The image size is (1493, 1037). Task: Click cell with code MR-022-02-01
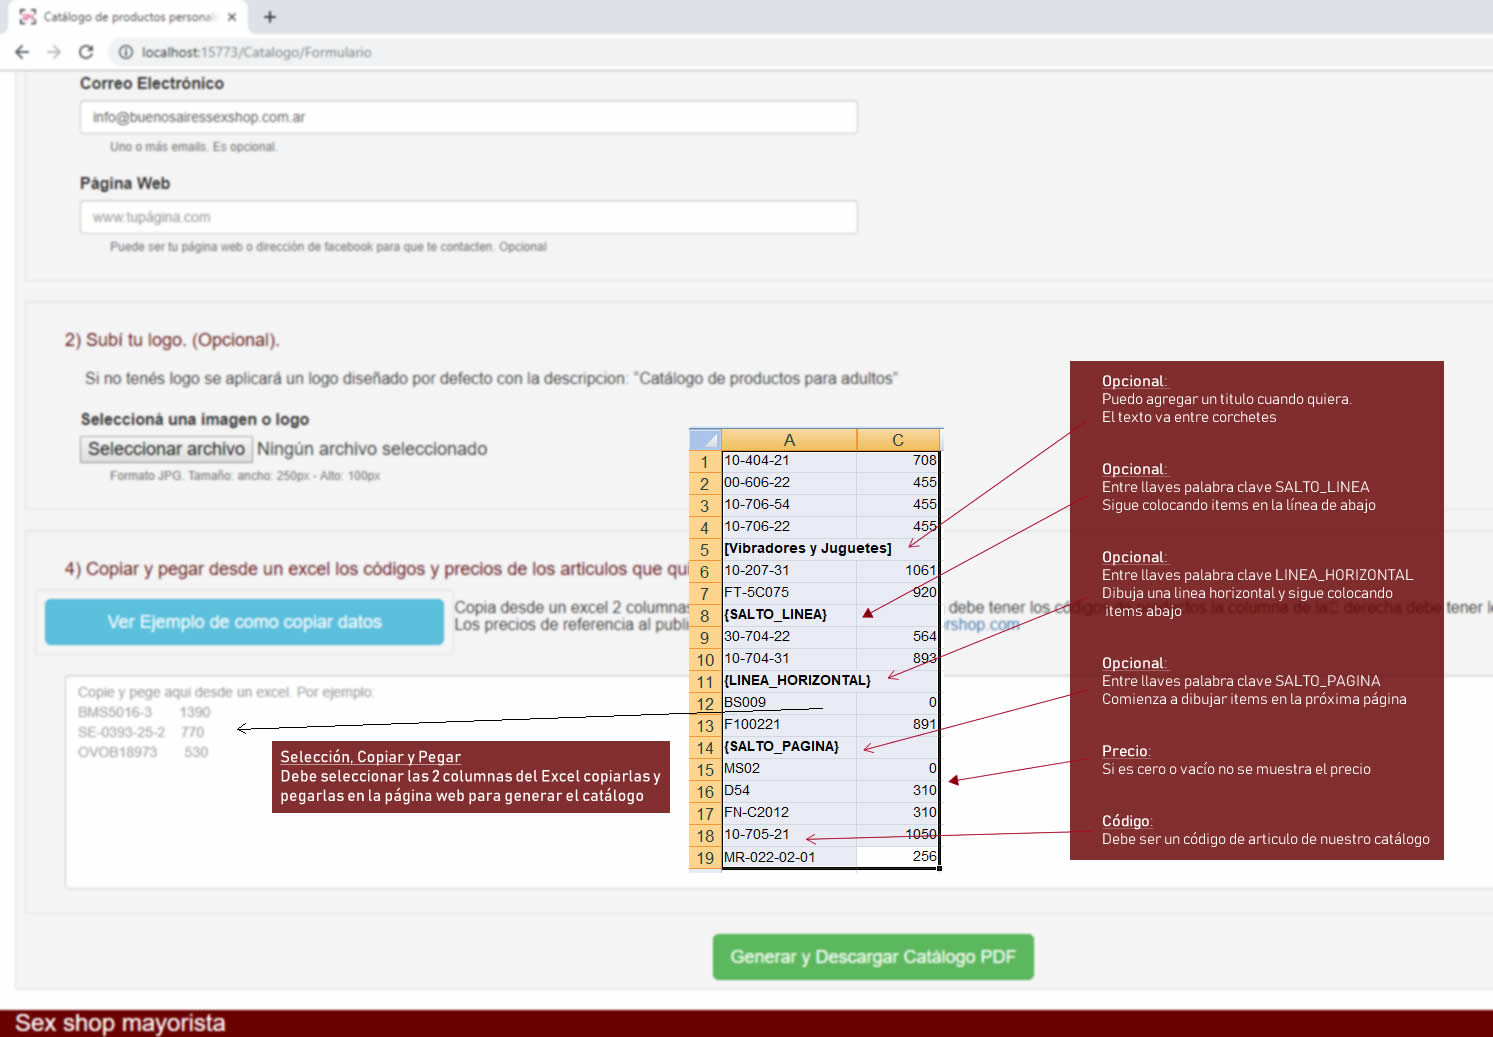tap(789, 857)
